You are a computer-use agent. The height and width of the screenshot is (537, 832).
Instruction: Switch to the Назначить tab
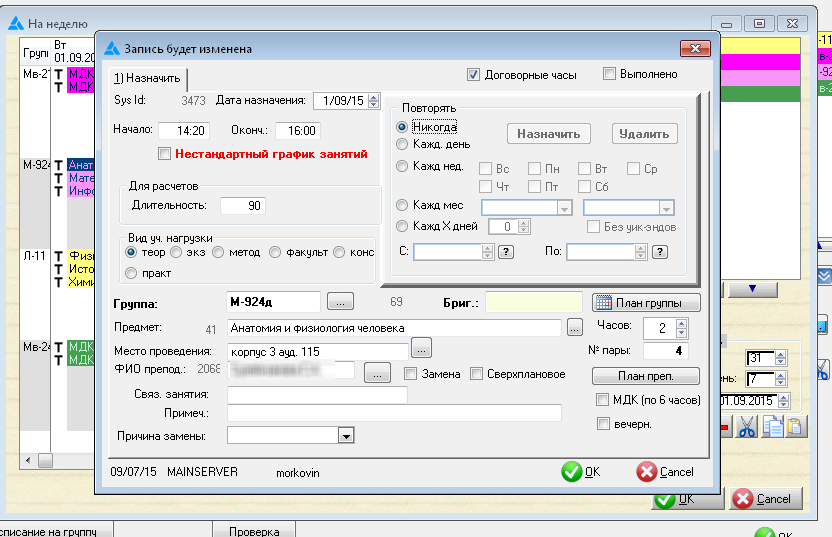[148, 78]
